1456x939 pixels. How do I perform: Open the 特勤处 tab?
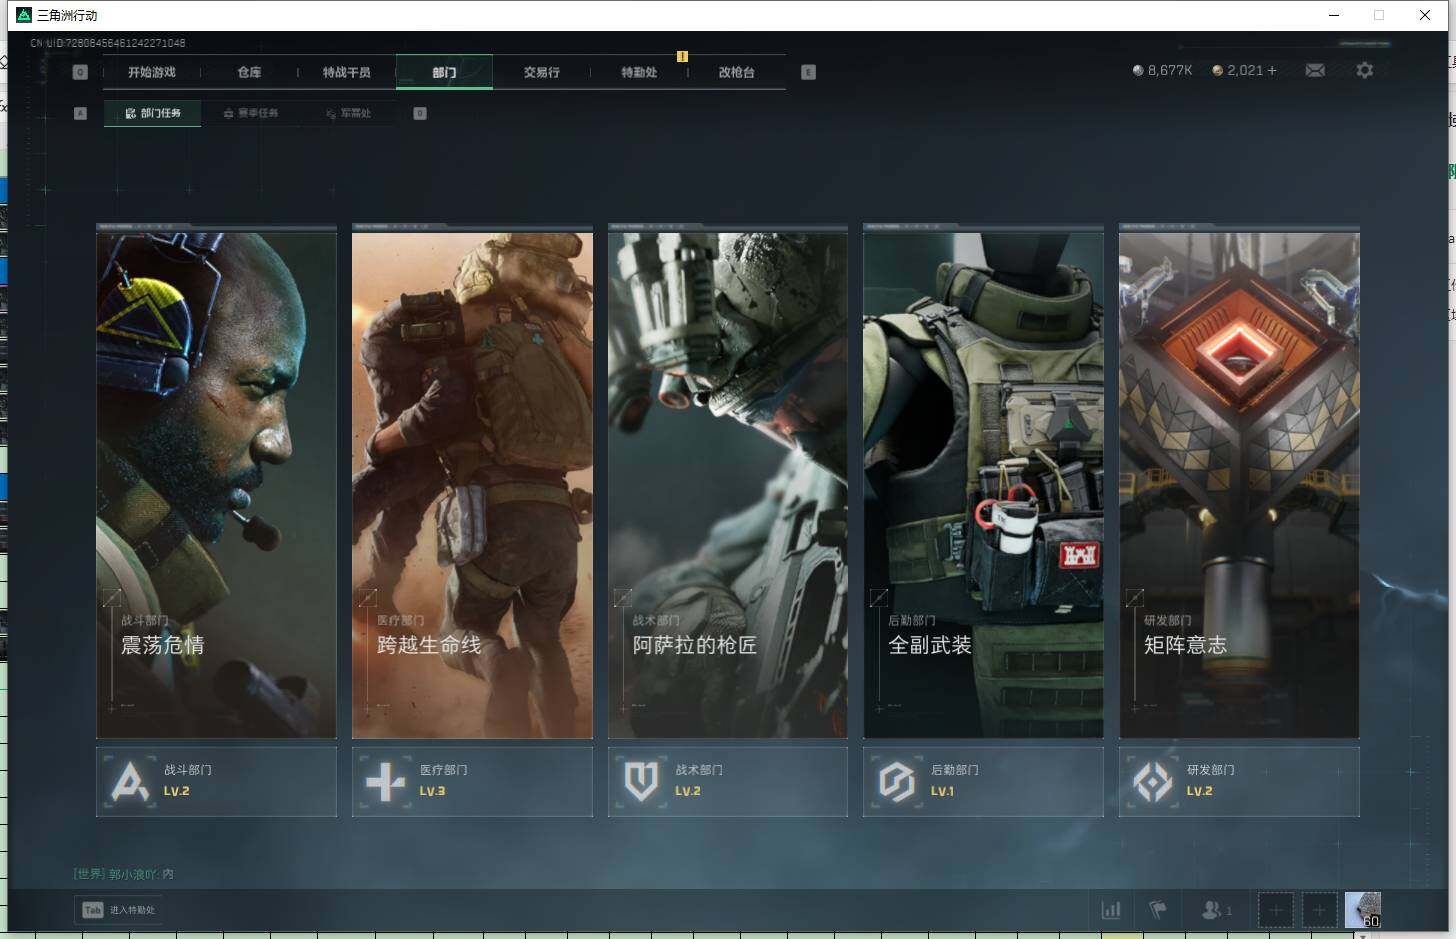click(x=639, y=72)
